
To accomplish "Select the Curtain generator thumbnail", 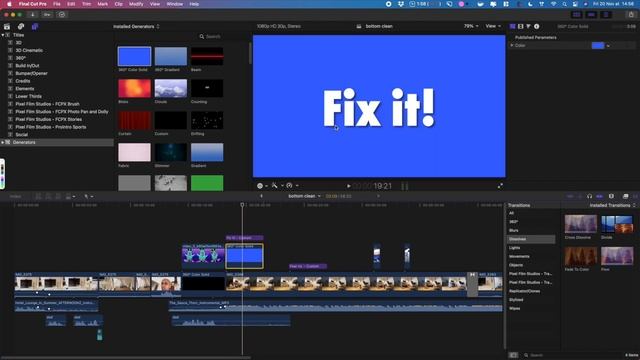I will (x=134, y=120).
